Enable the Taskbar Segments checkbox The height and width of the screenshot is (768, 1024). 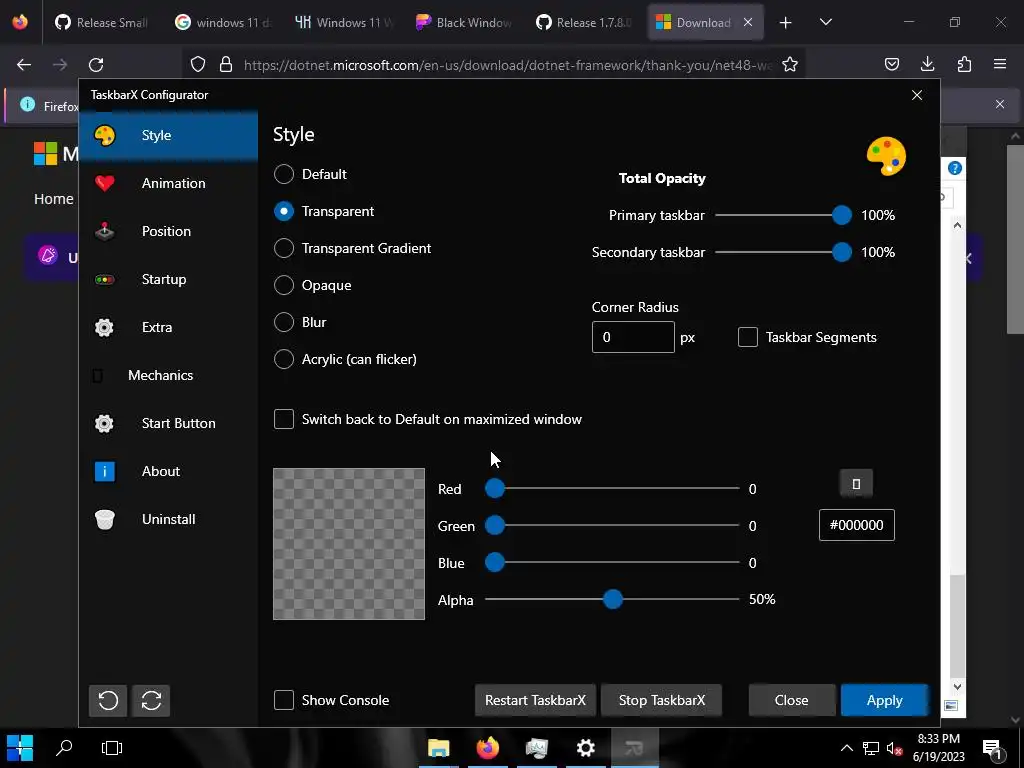[x=748, y=337]
